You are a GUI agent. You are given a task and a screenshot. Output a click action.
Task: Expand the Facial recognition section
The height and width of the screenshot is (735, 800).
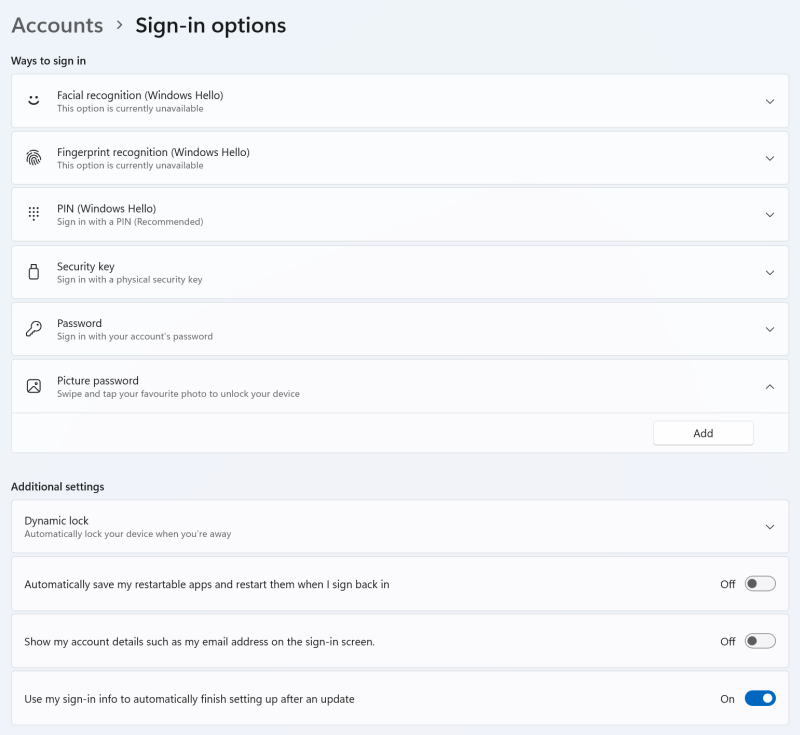[770, 101]
